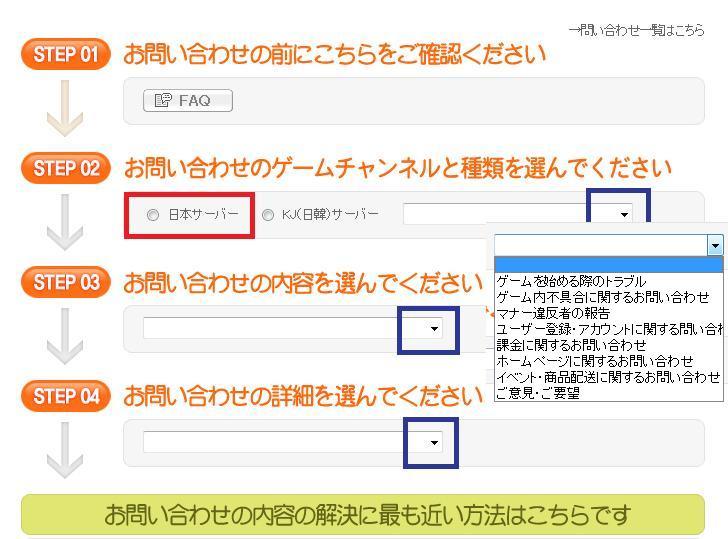
Task: Expand the STEP 03 inquiry content dropdown
Action: pos(433,329)
